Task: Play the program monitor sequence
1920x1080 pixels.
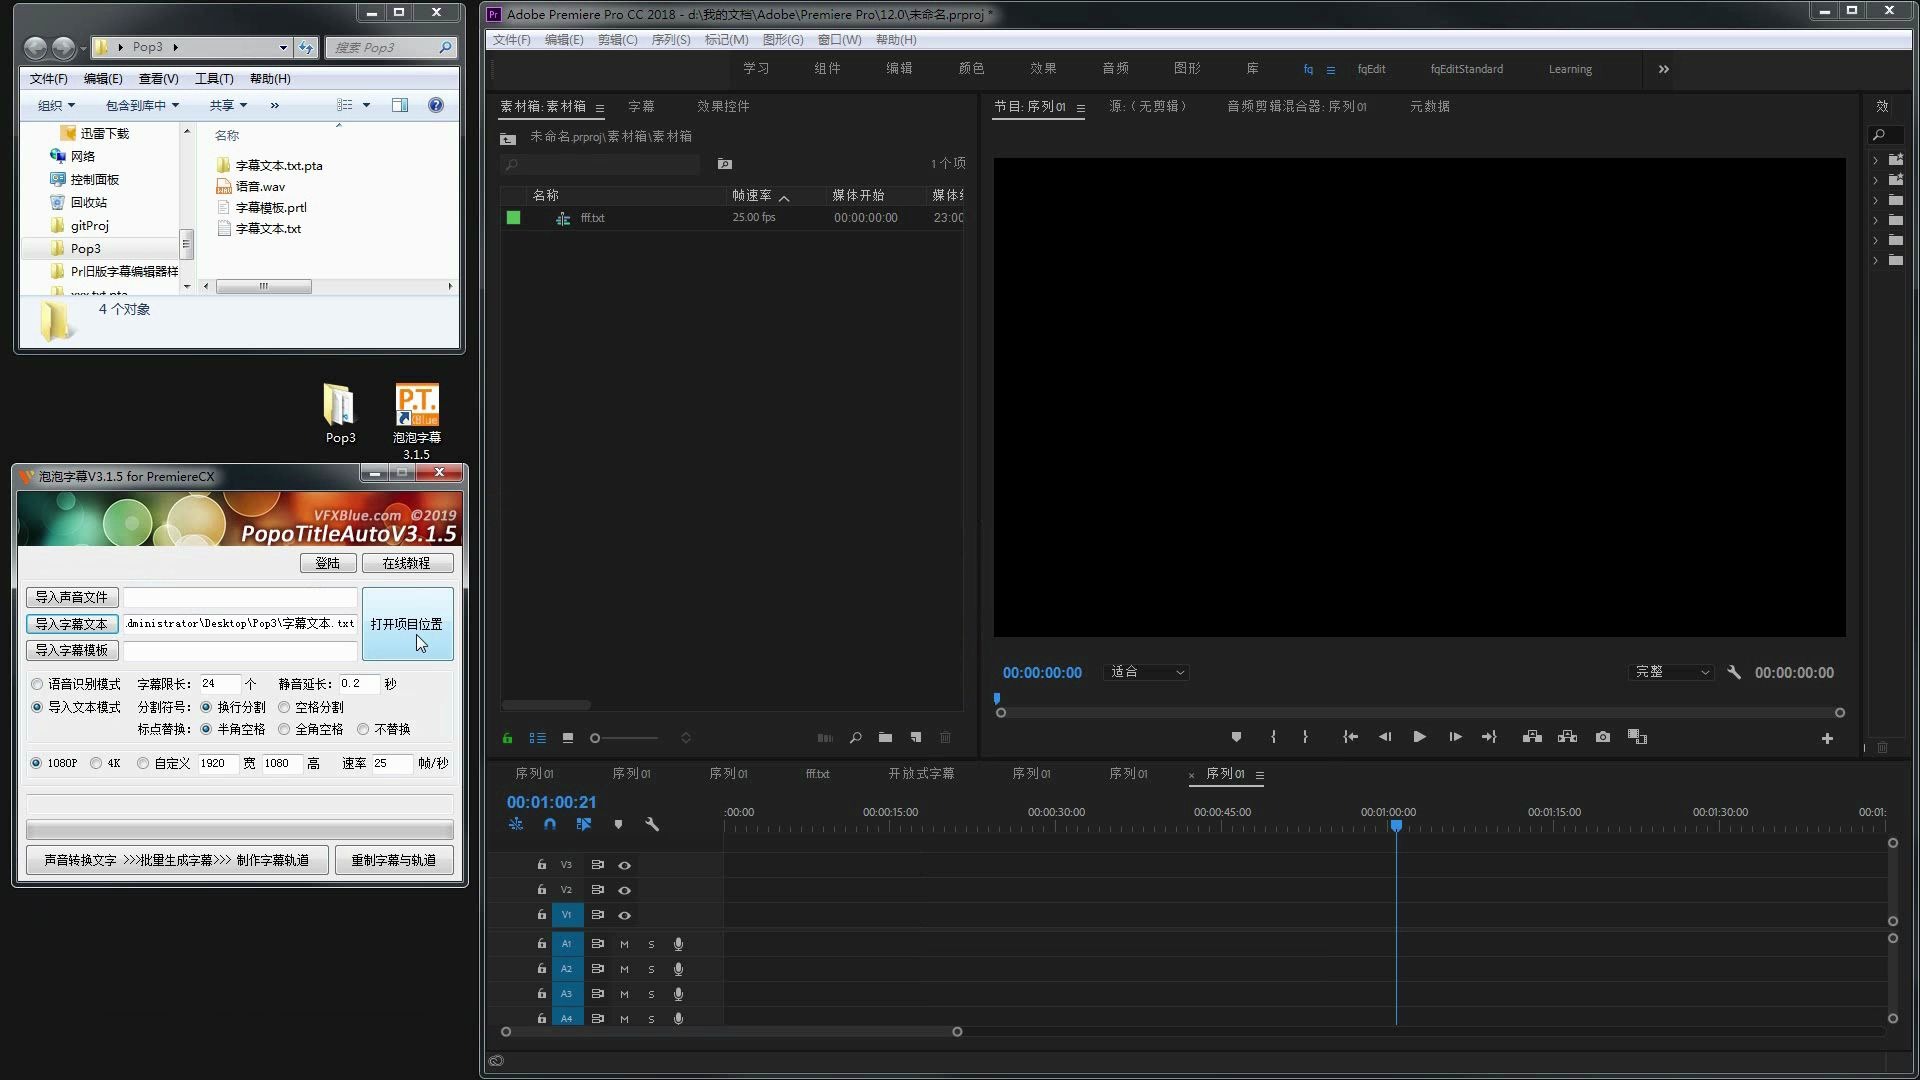Action: click(1419, 737)
